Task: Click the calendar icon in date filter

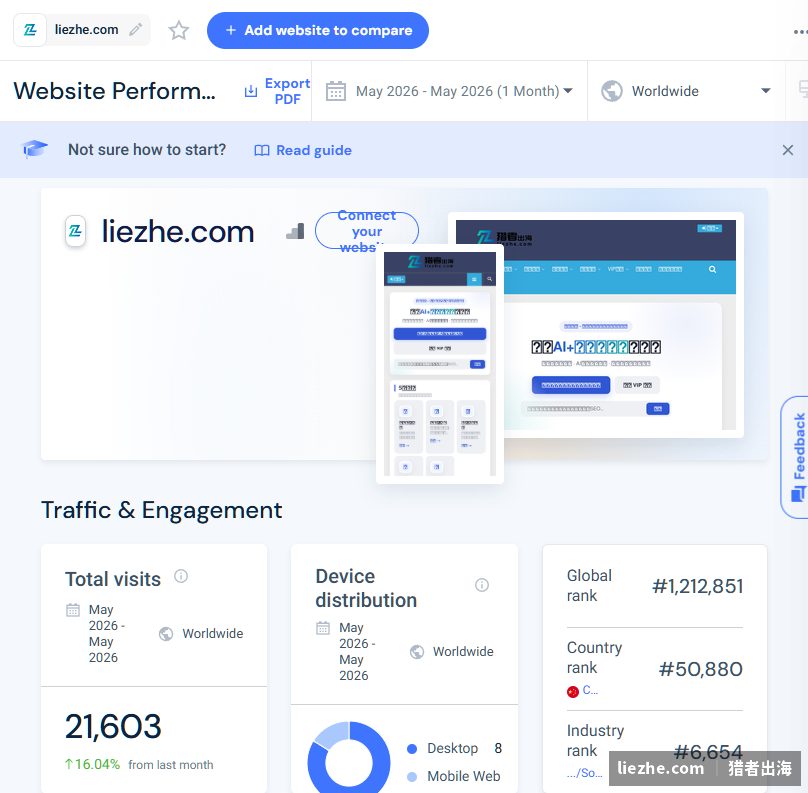Action: point(335,91)
